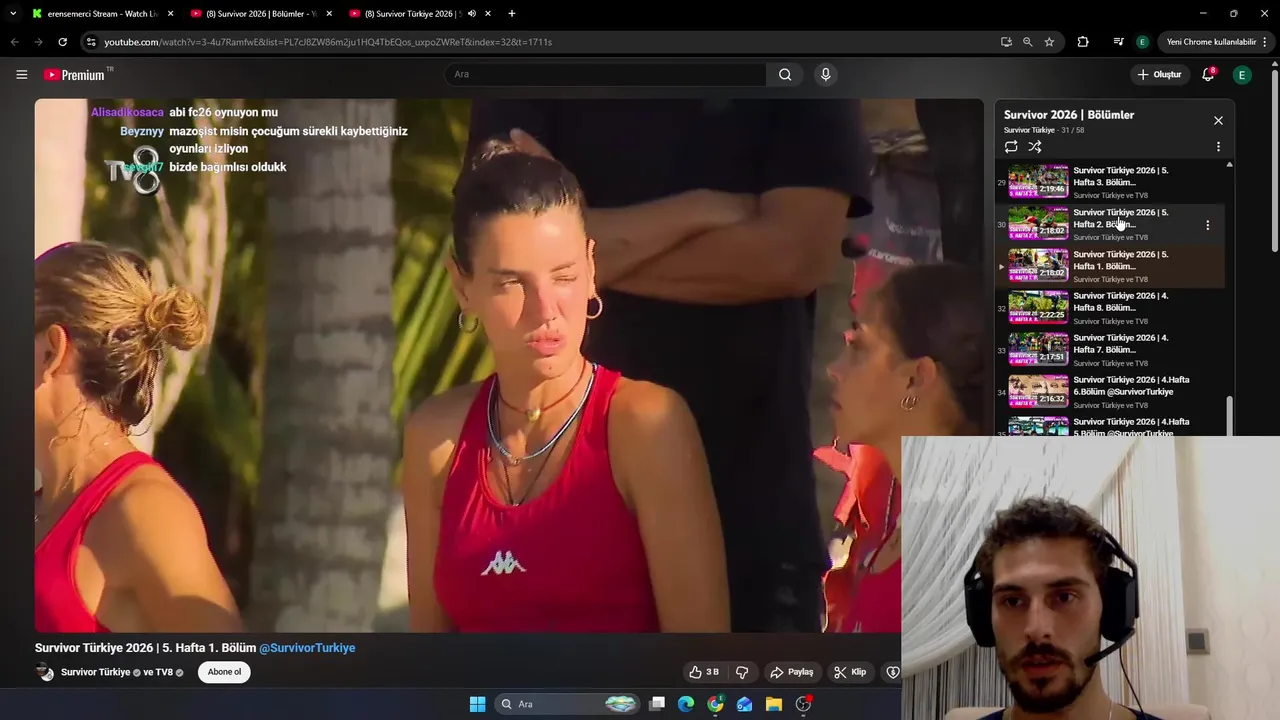Switch to erensemerci Stream tab
The width and height of the screenshot is (1280, 720).
(103, 14)
